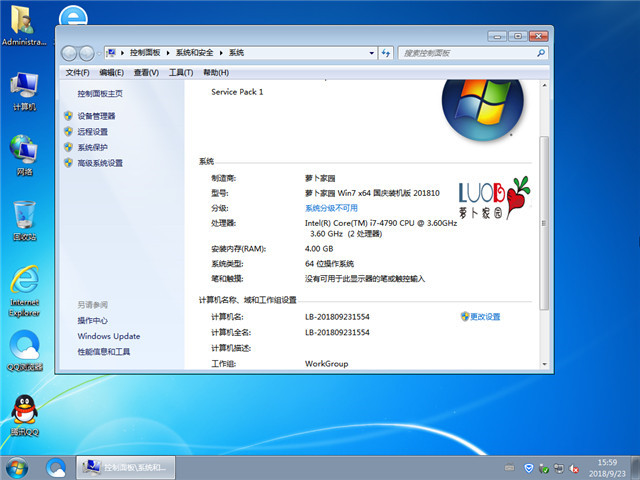Click 系统和安全 in the breadcrumb

[x=194, y=53]
